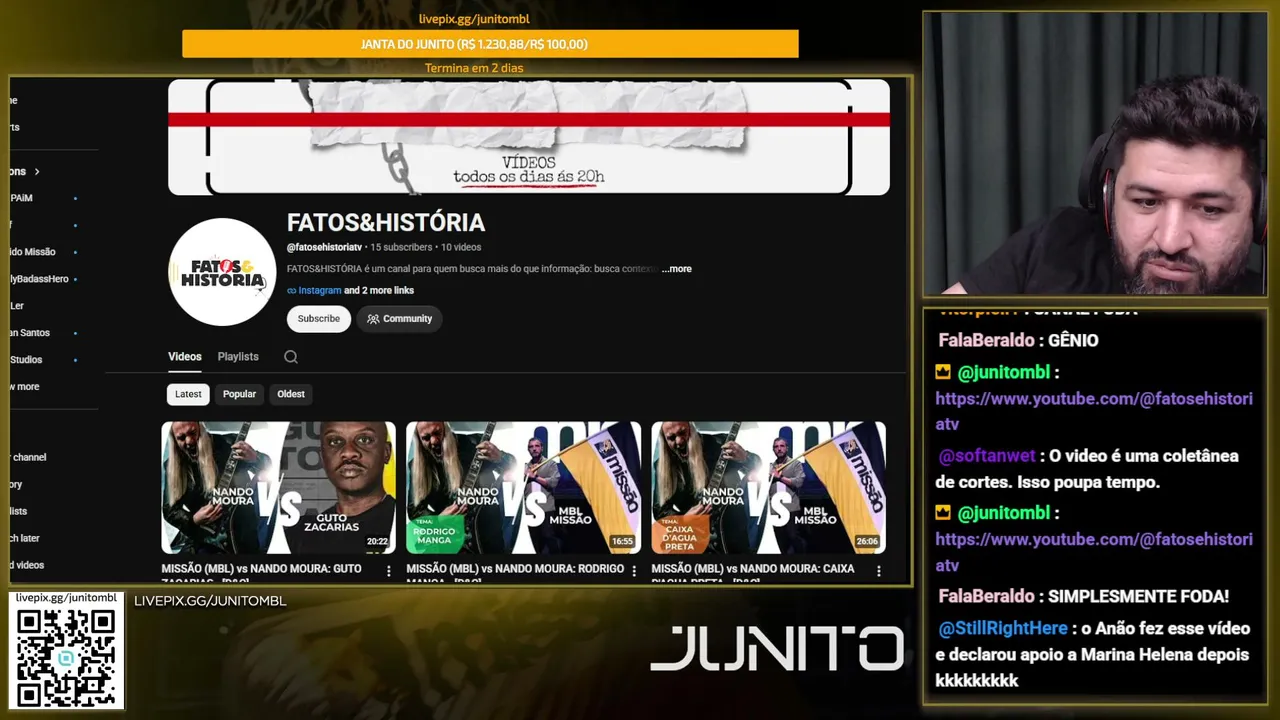
Task: Click 'livepix.gg/junitombl' above the donation bar
Action: pyautogui.click(x=474, y=19)
